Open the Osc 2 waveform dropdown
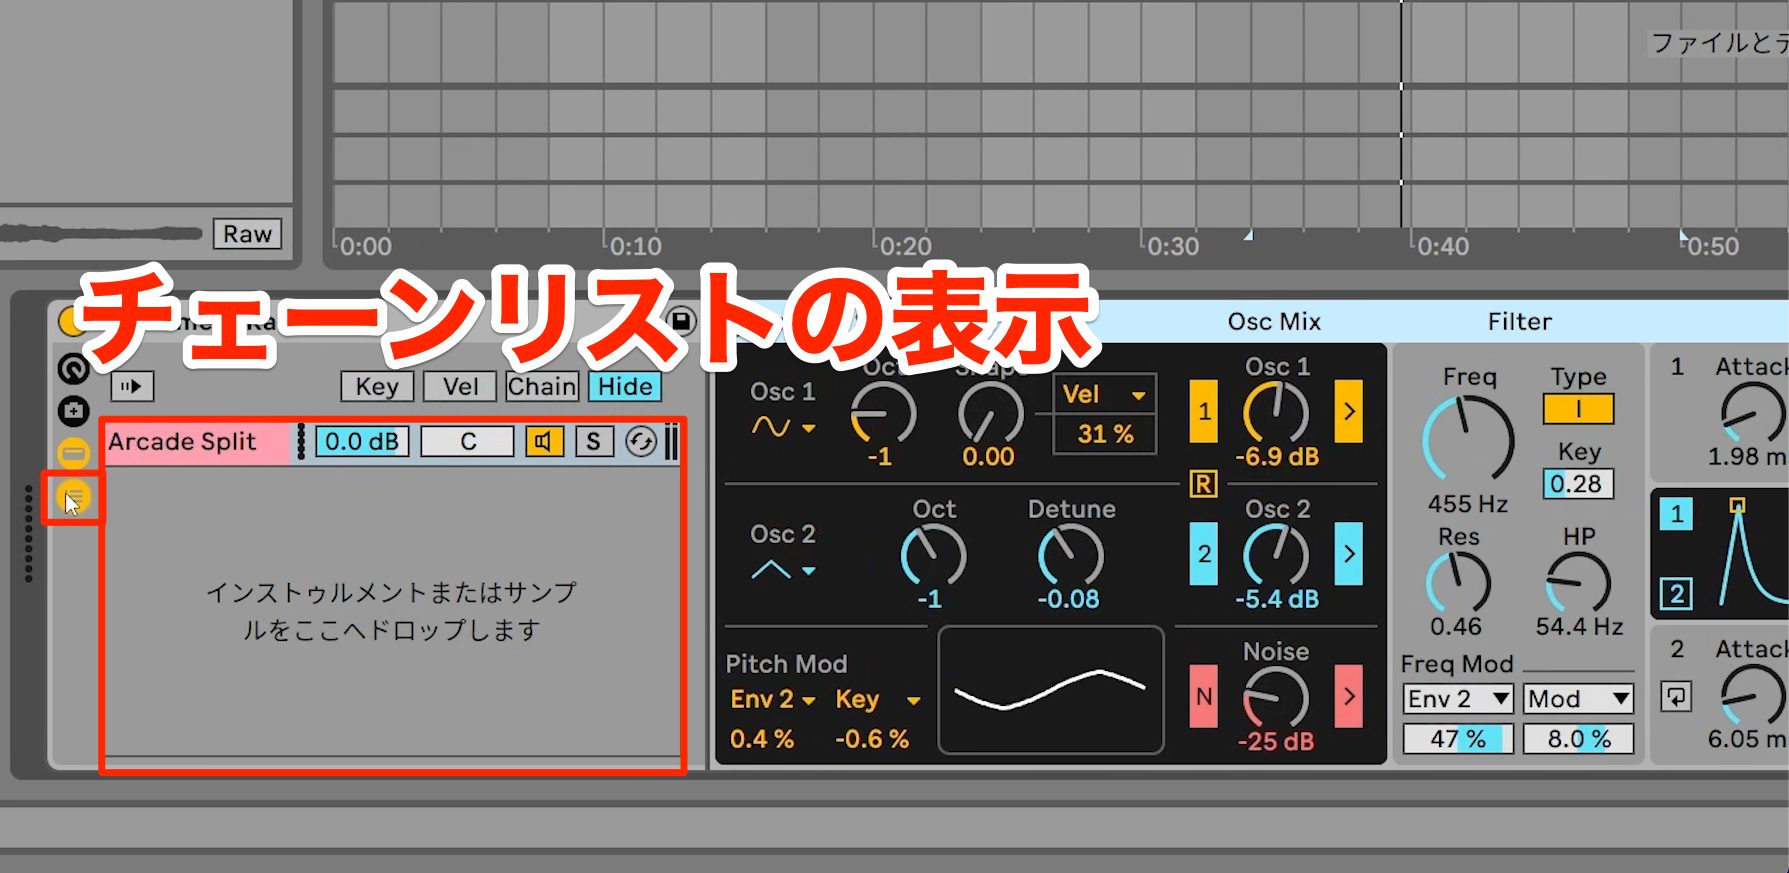1789x873 pixels. 783,570
